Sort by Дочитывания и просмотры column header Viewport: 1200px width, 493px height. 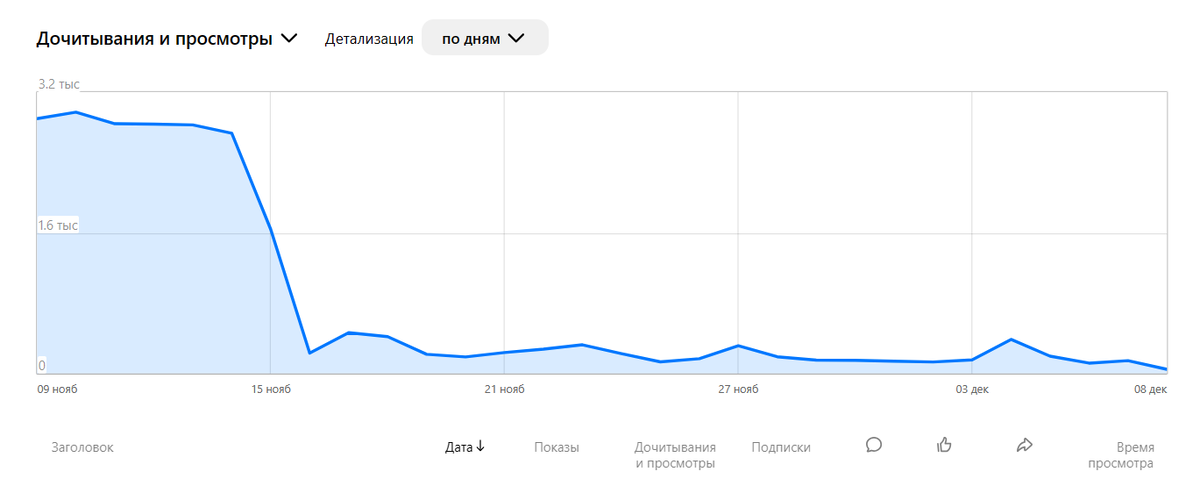pyautogui.click(x=675, y=455)
